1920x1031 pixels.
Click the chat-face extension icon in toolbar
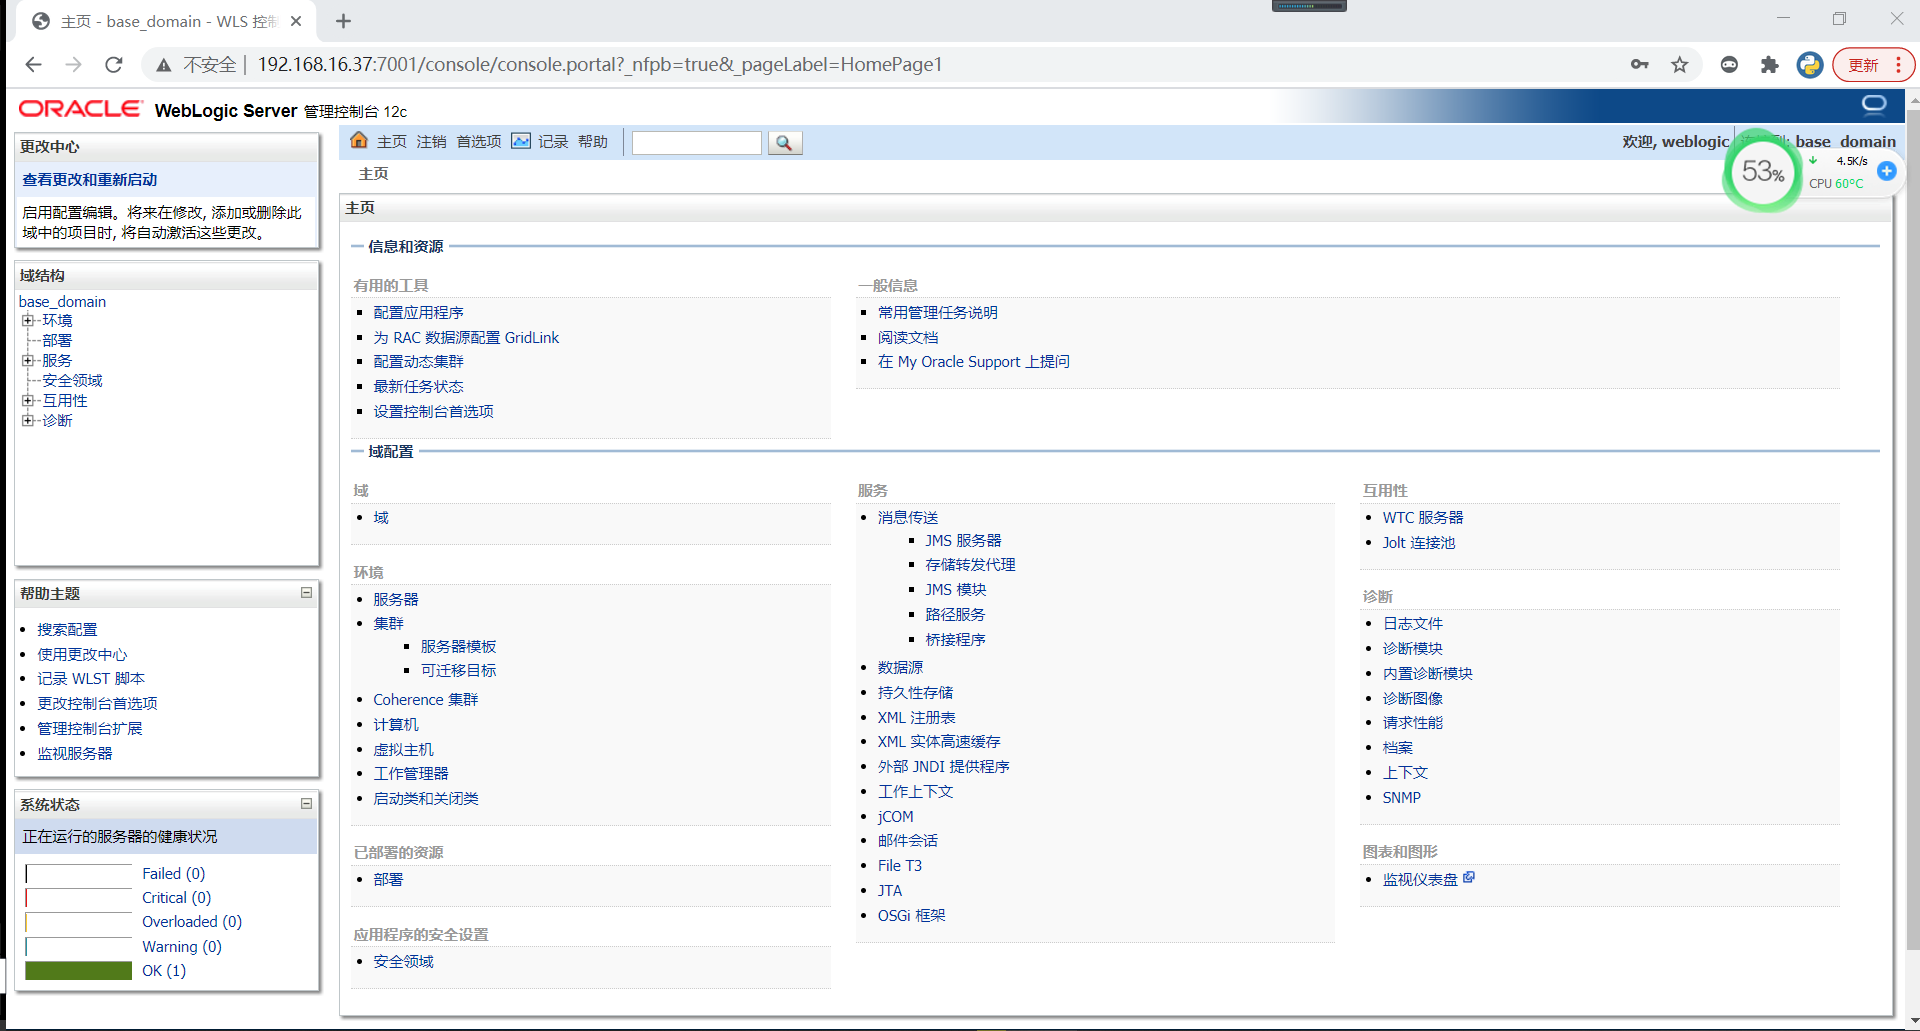[1729, 65]
